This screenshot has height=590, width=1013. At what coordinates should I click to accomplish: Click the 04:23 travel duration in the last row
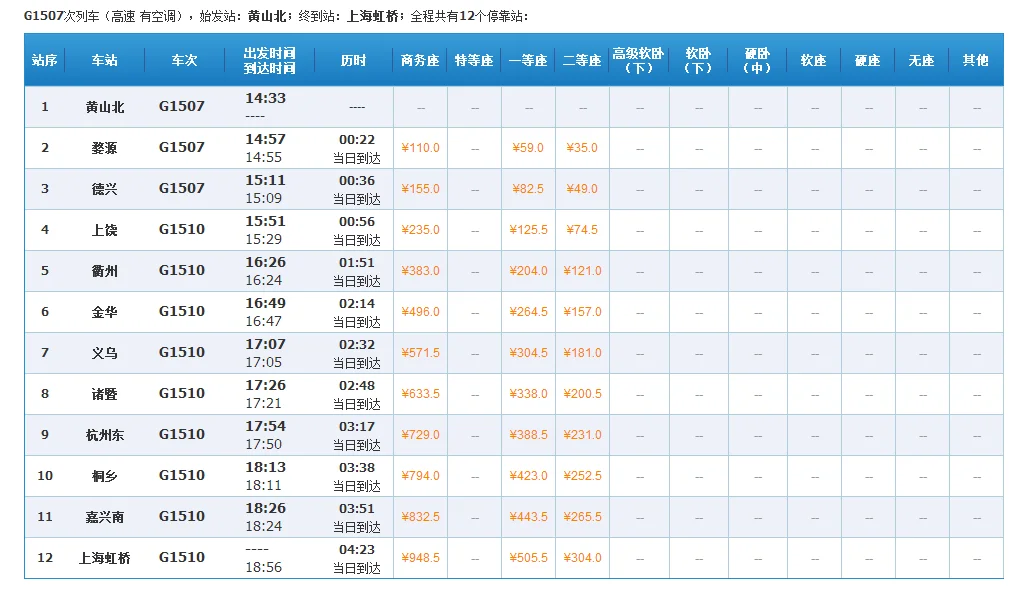point(356,550)
